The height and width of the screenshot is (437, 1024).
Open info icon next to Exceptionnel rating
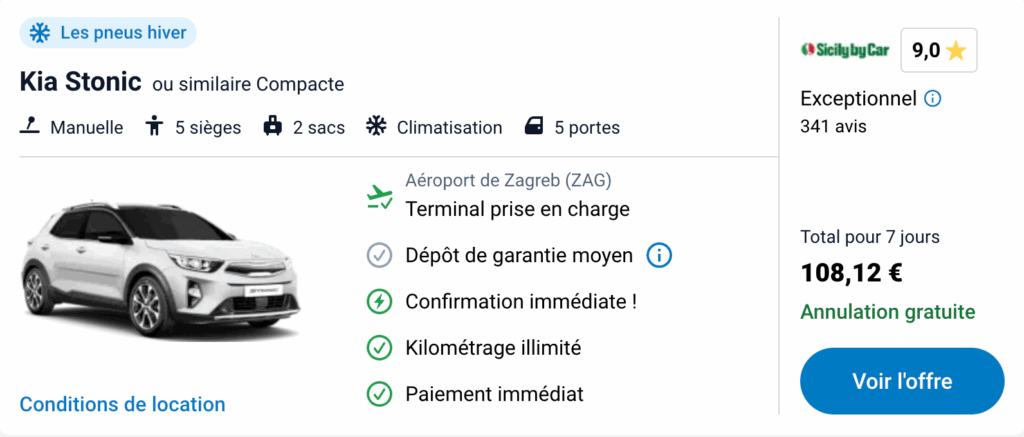(x=933, y=99)
